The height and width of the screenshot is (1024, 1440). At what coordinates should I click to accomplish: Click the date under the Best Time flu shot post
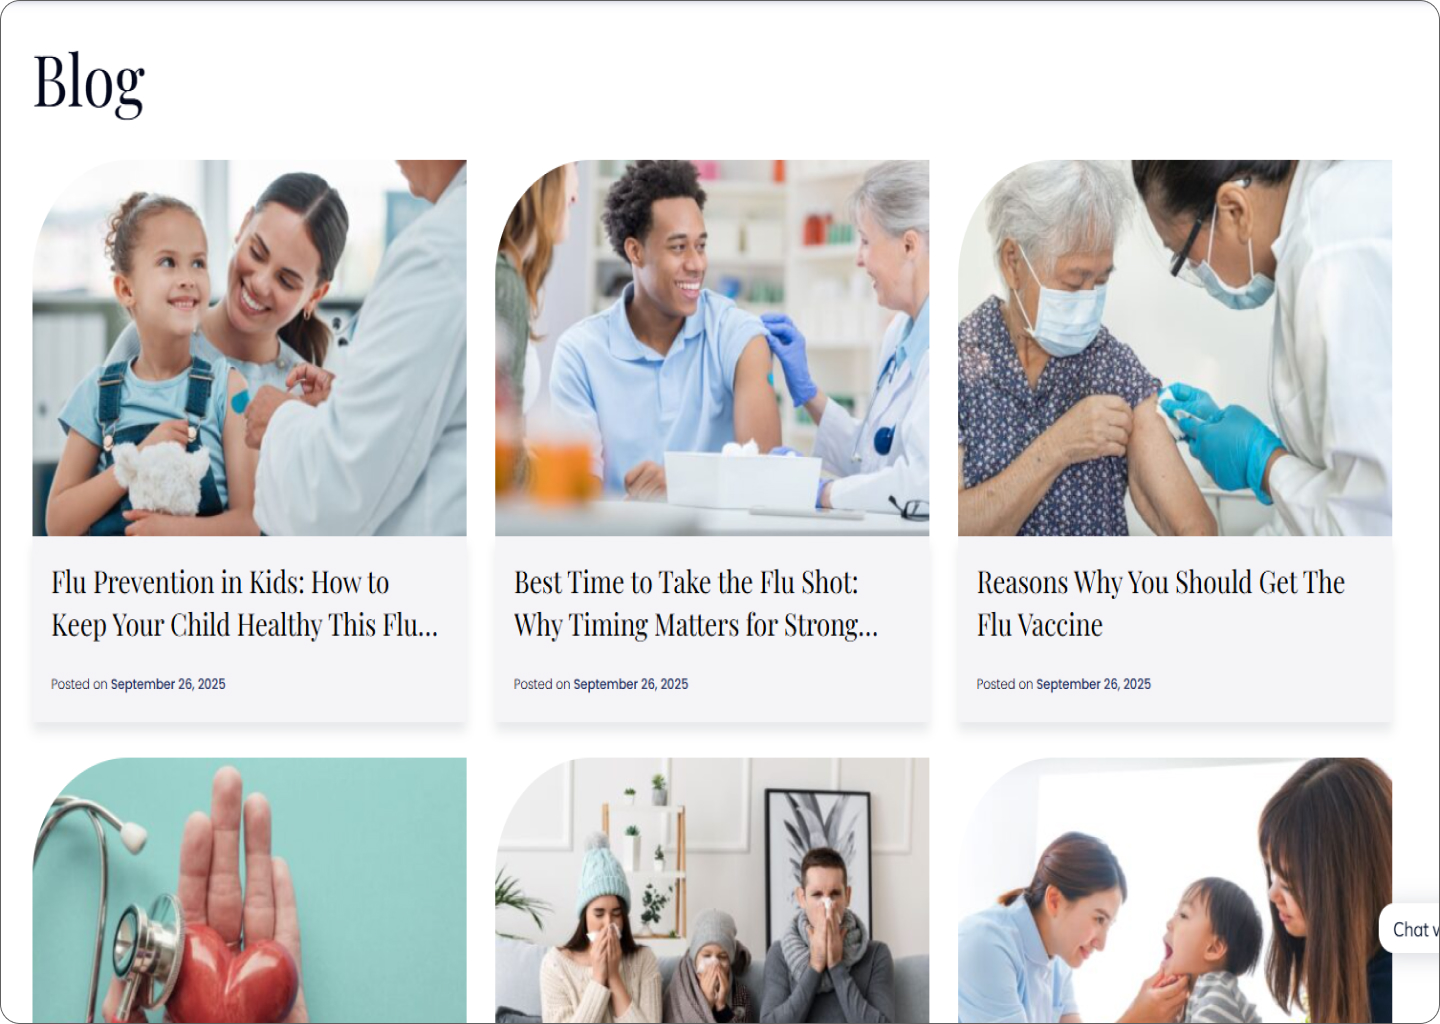[631, 684]
